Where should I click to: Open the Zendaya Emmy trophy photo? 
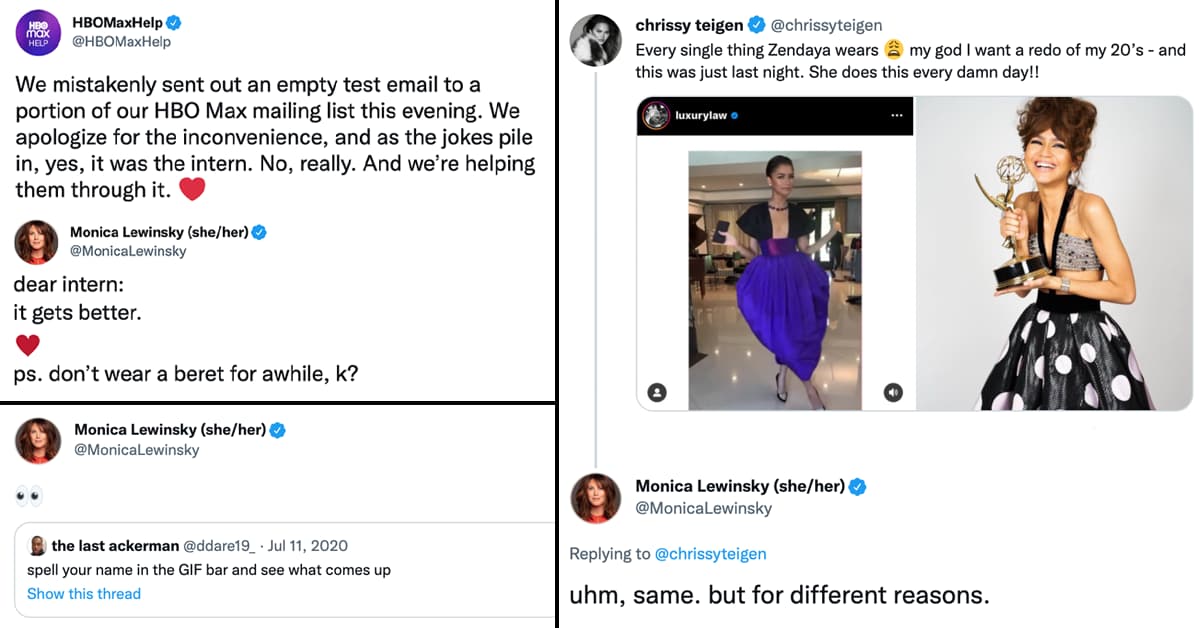(1047, 252)
